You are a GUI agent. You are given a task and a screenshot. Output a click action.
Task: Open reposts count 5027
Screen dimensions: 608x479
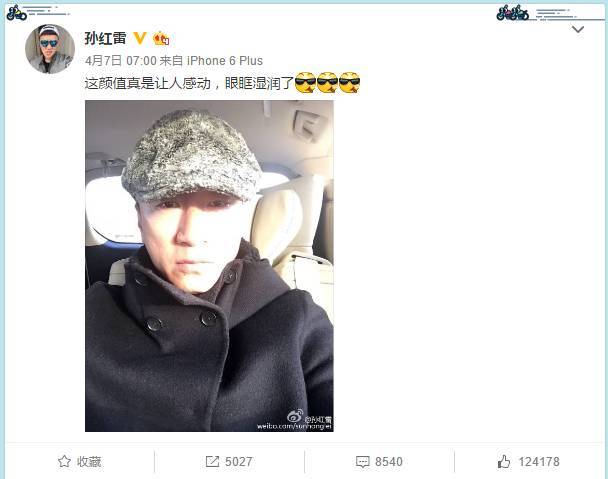pyautogui.click(x=238, y=462)
